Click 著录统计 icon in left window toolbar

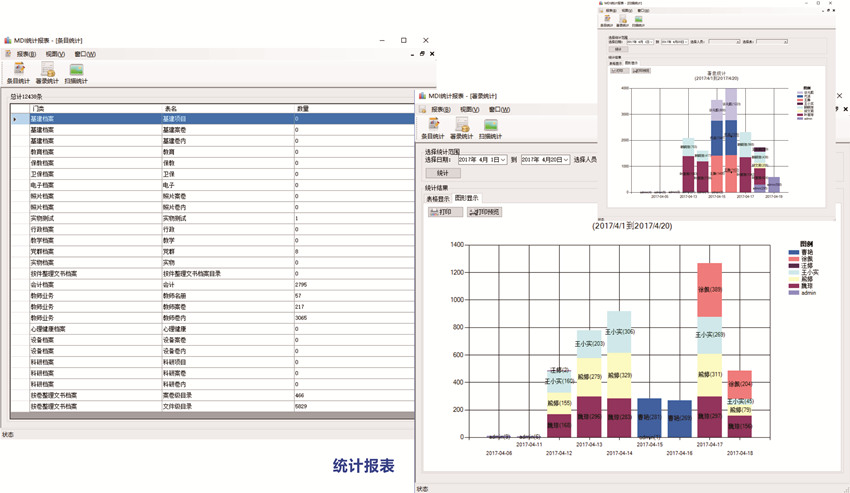(47, 73)
